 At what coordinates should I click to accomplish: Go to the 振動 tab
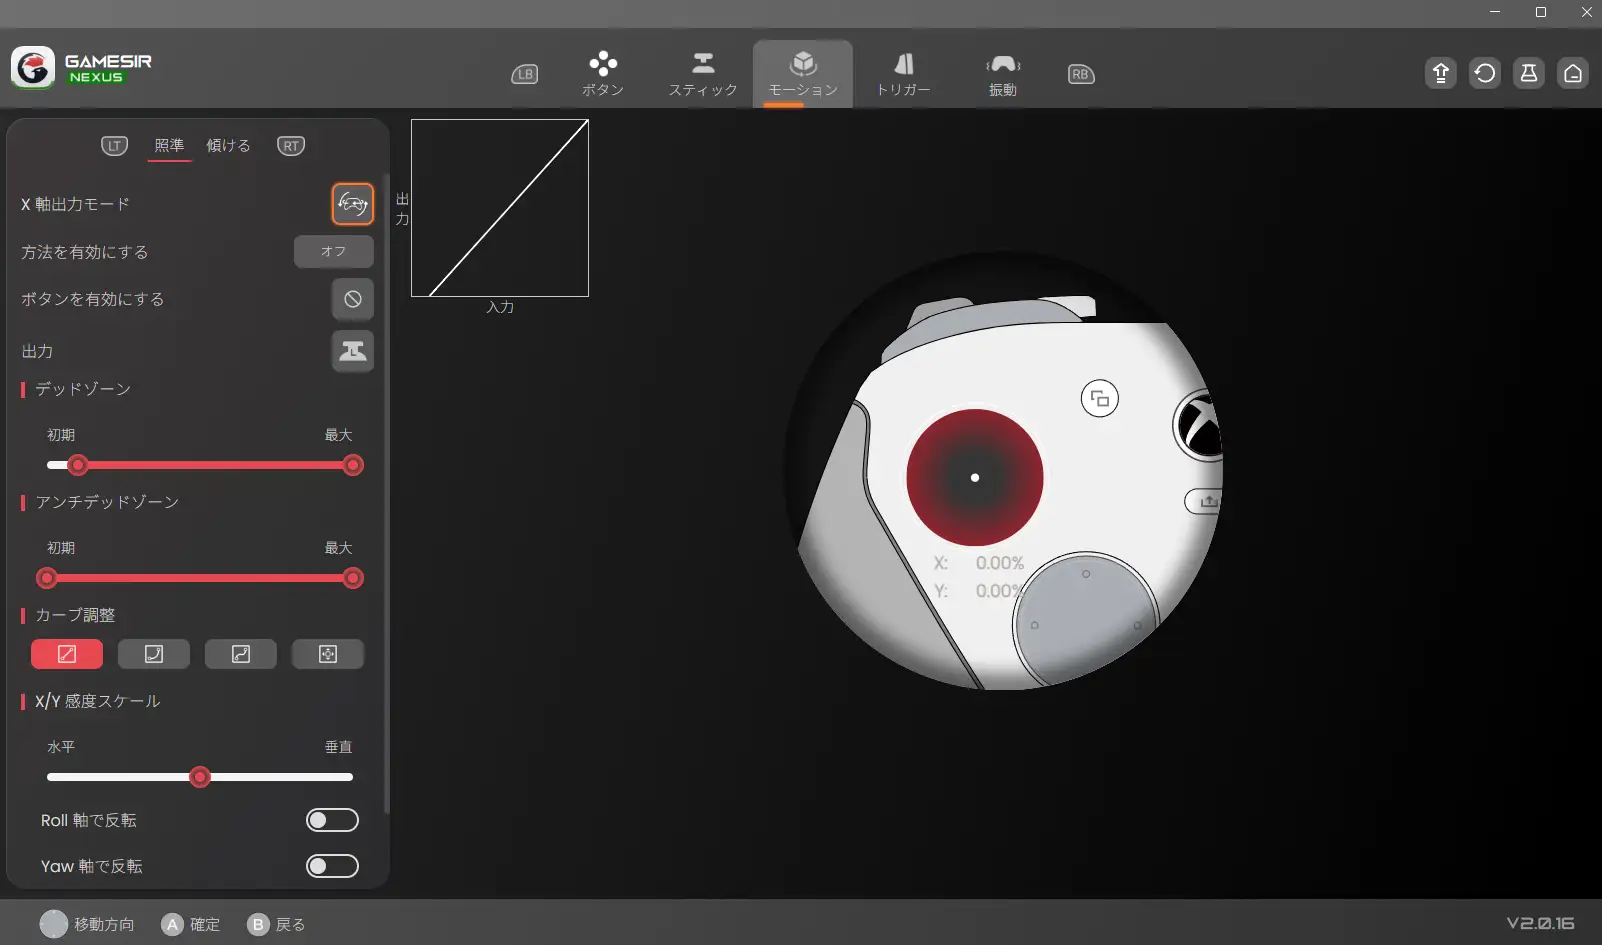tap(1003, 74)
